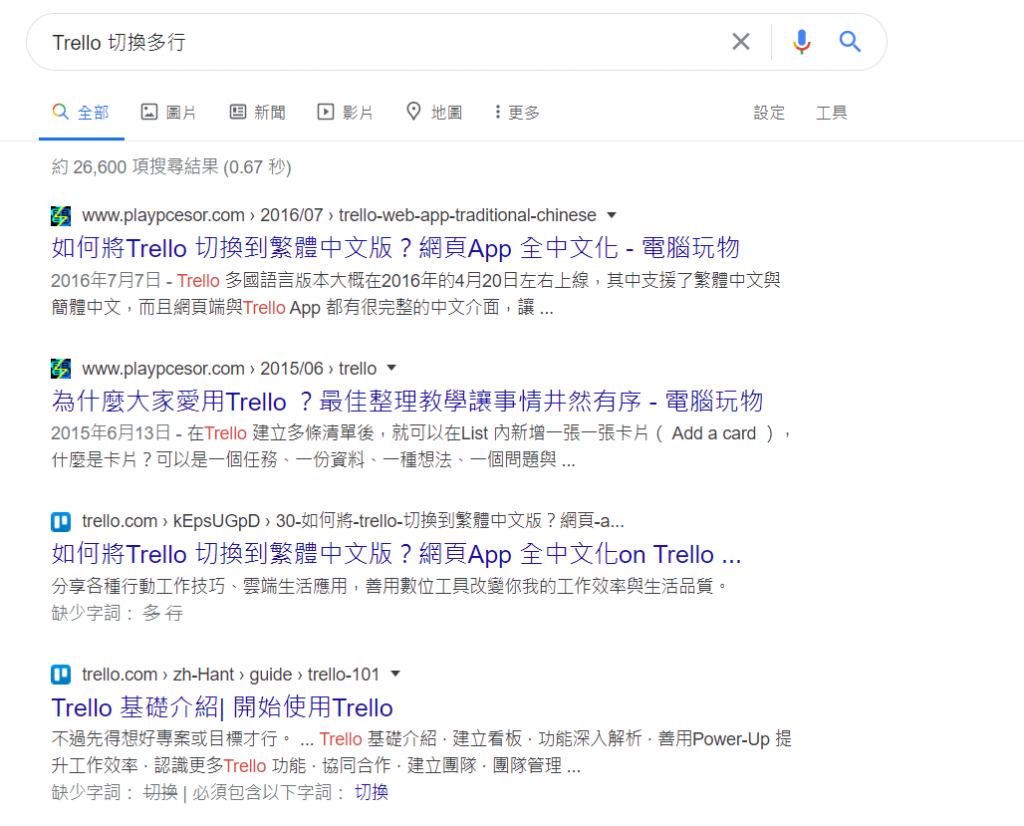Viewport: 1024px width, 826px height.
Task: Click the three-dot icon beside 更多
Action: point(498,112)
